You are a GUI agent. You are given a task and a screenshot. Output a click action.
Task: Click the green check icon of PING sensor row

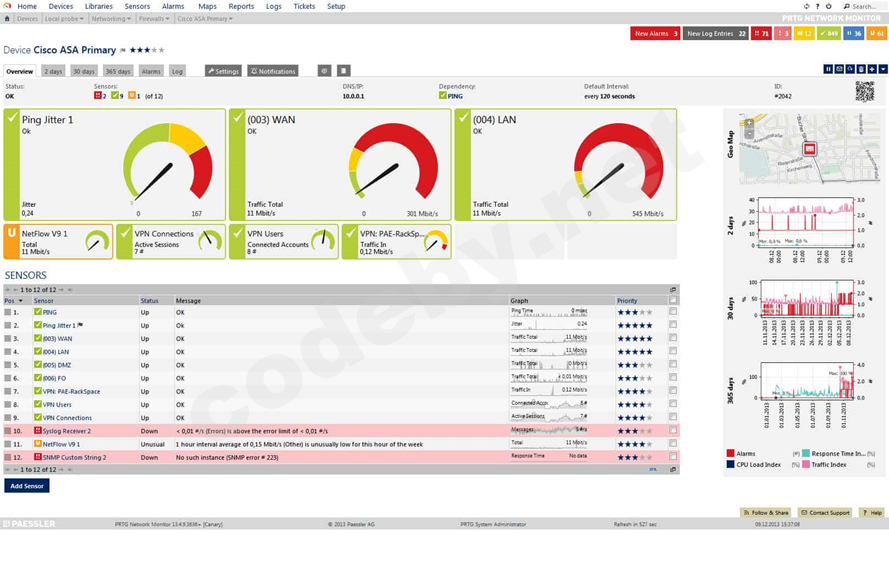tap(37, 312)
